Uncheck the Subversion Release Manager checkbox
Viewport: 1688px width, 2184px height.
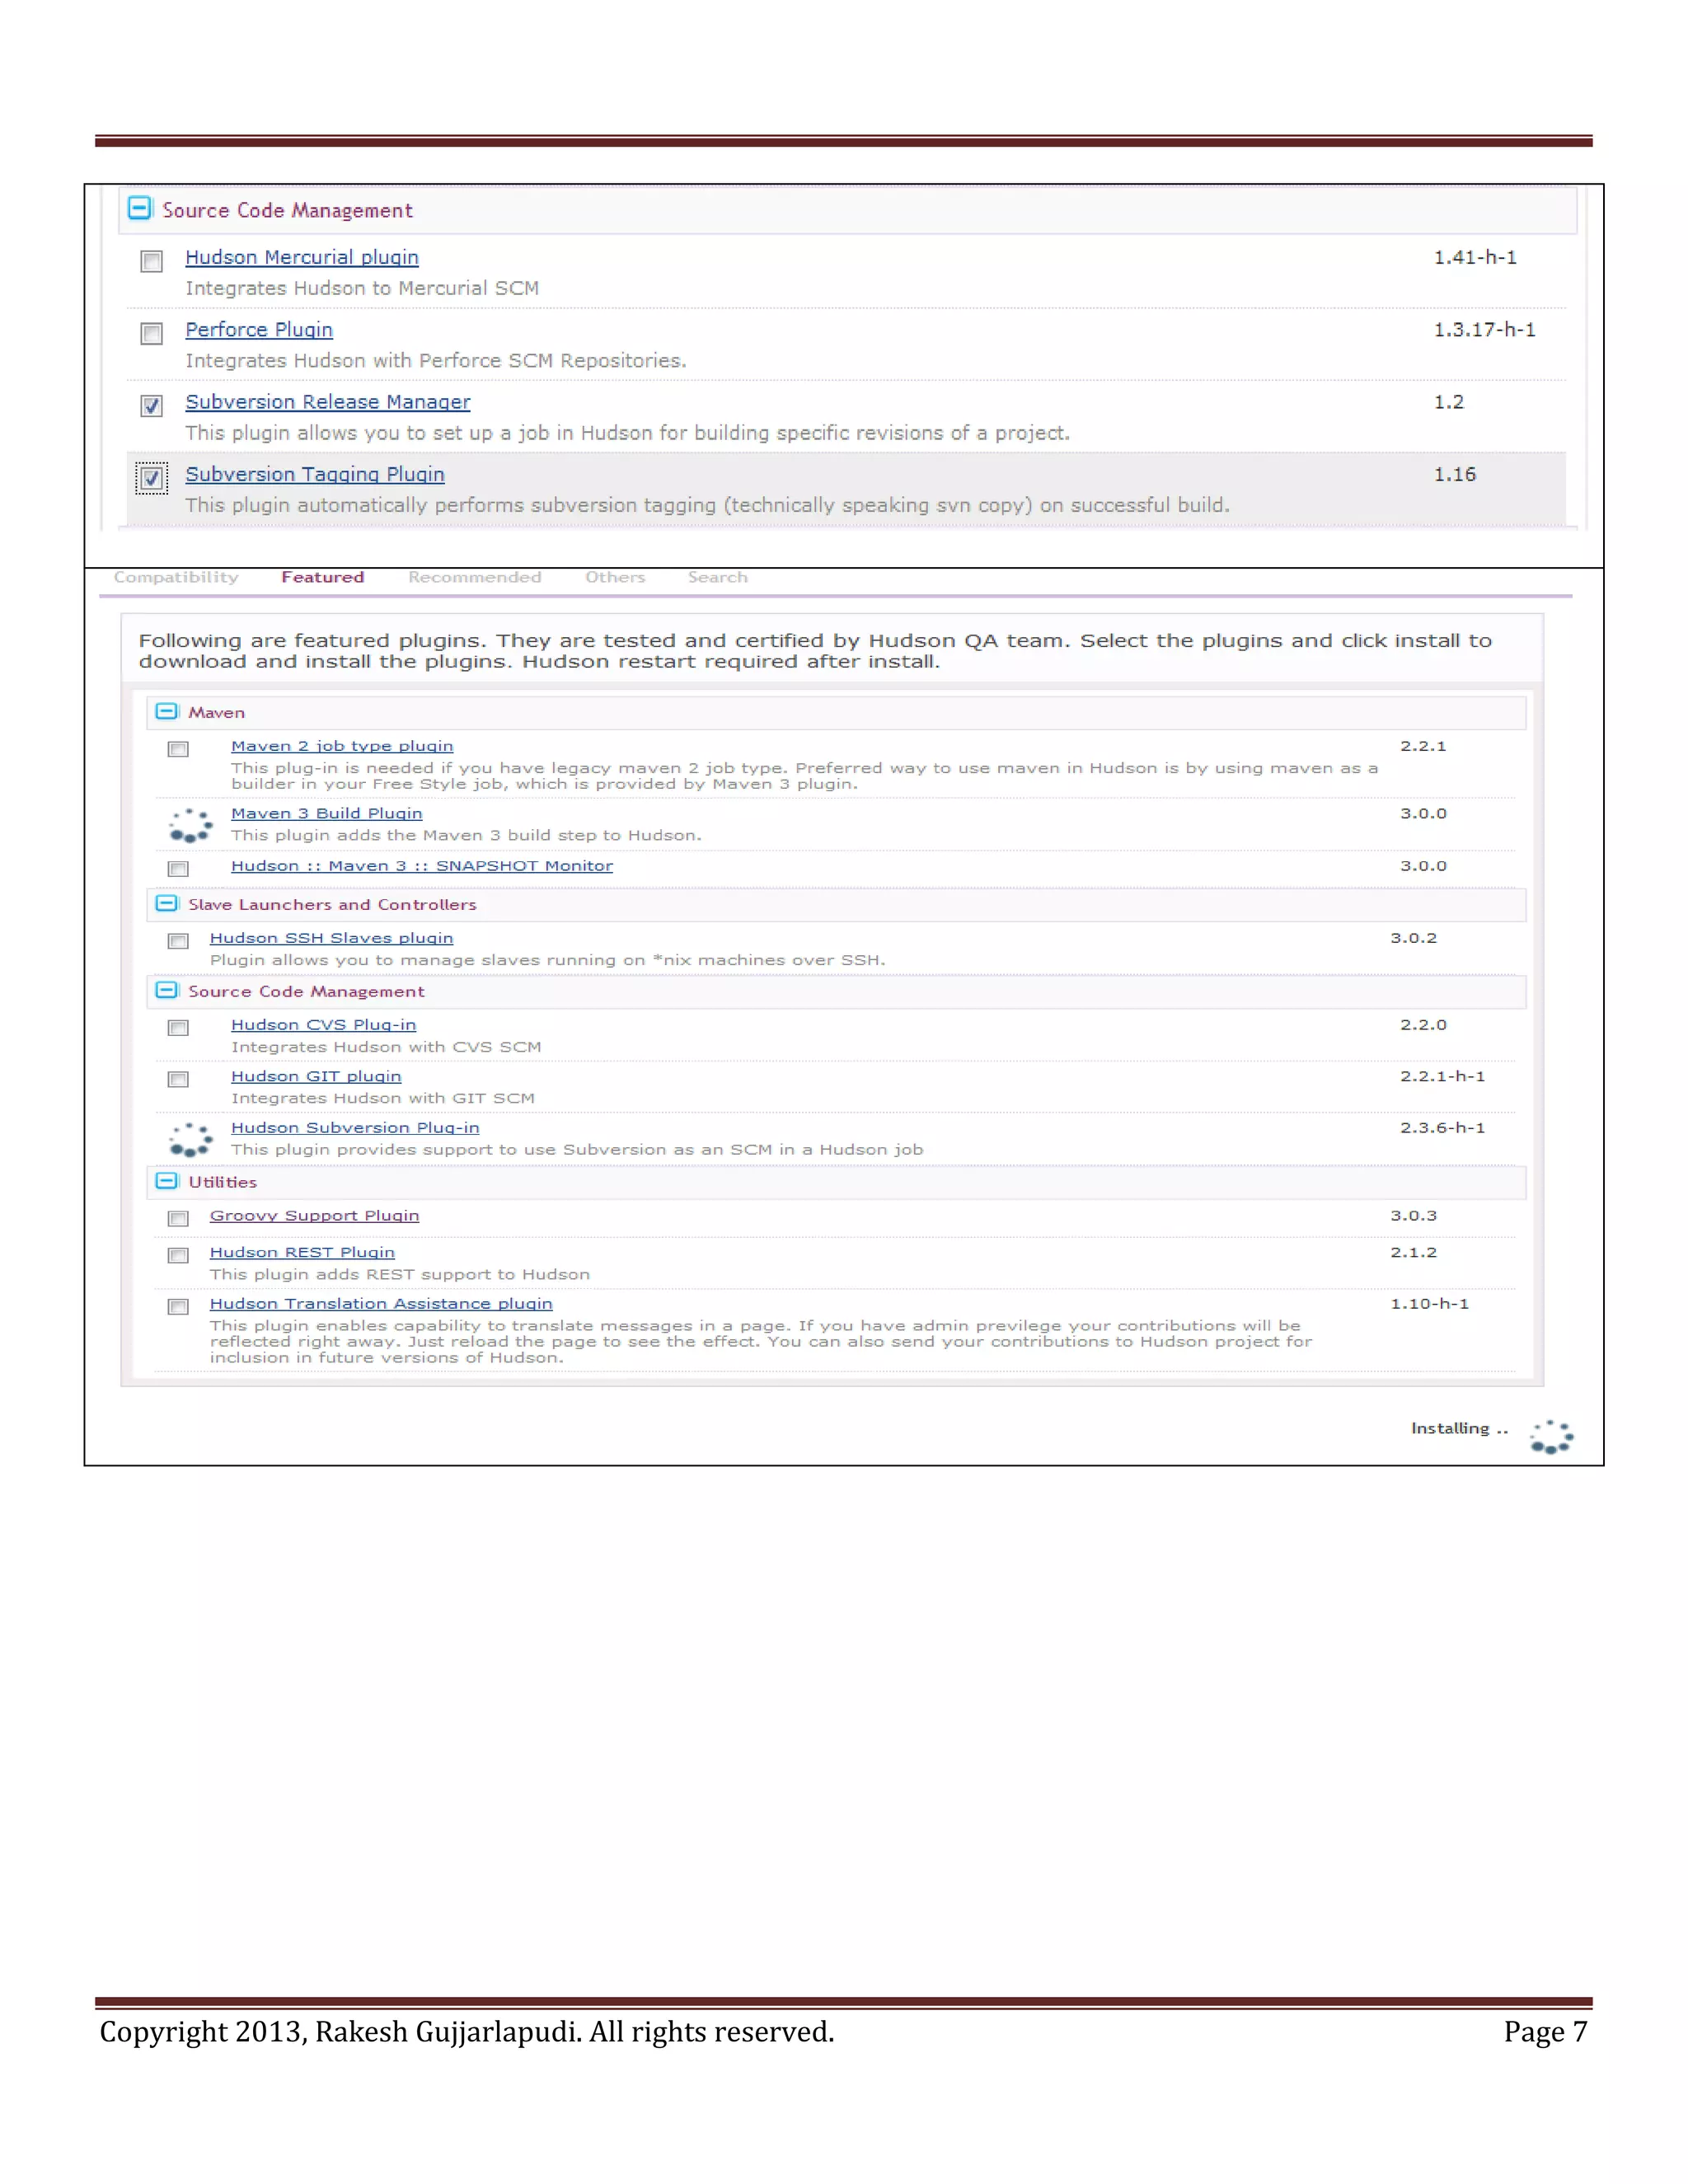(152, 405)
